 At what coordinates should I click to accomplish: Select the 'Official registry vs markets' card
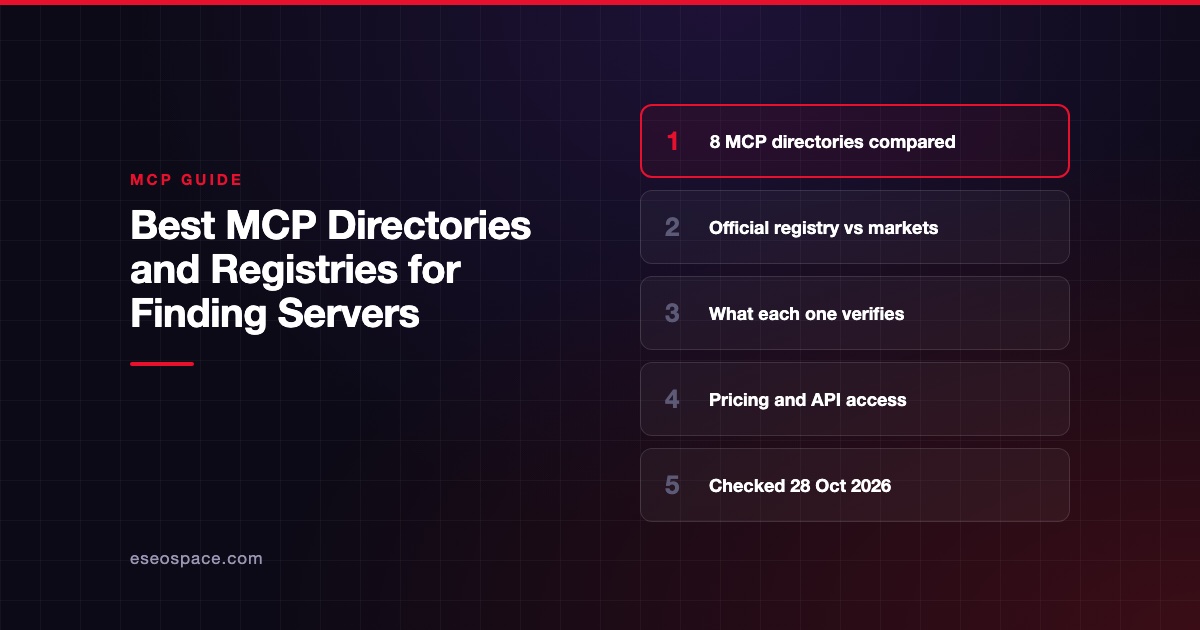855,227
